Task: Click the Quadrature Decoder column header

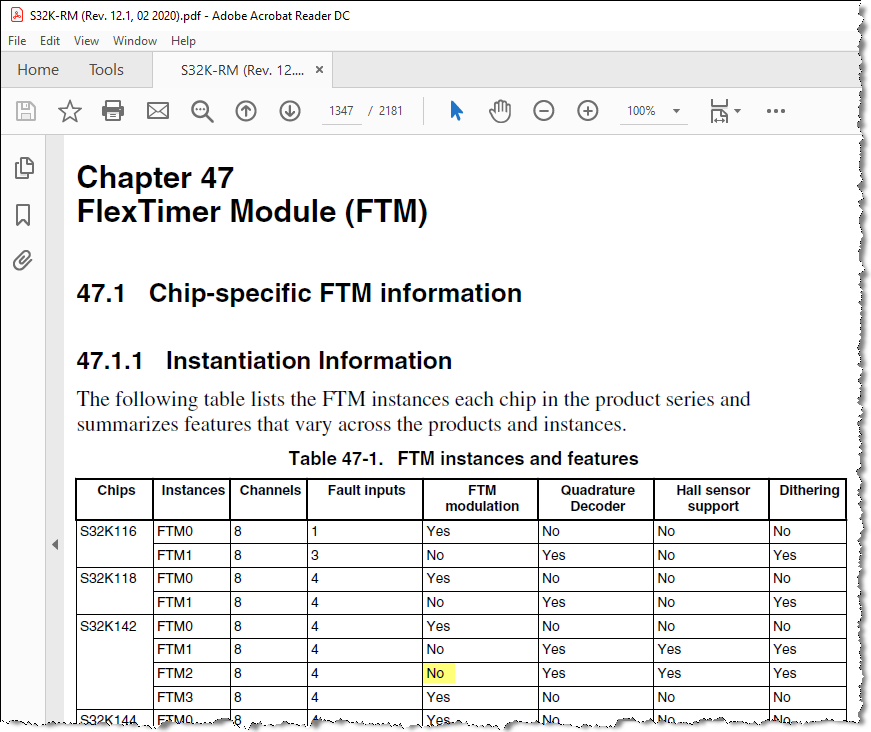Action: (598, 498)
